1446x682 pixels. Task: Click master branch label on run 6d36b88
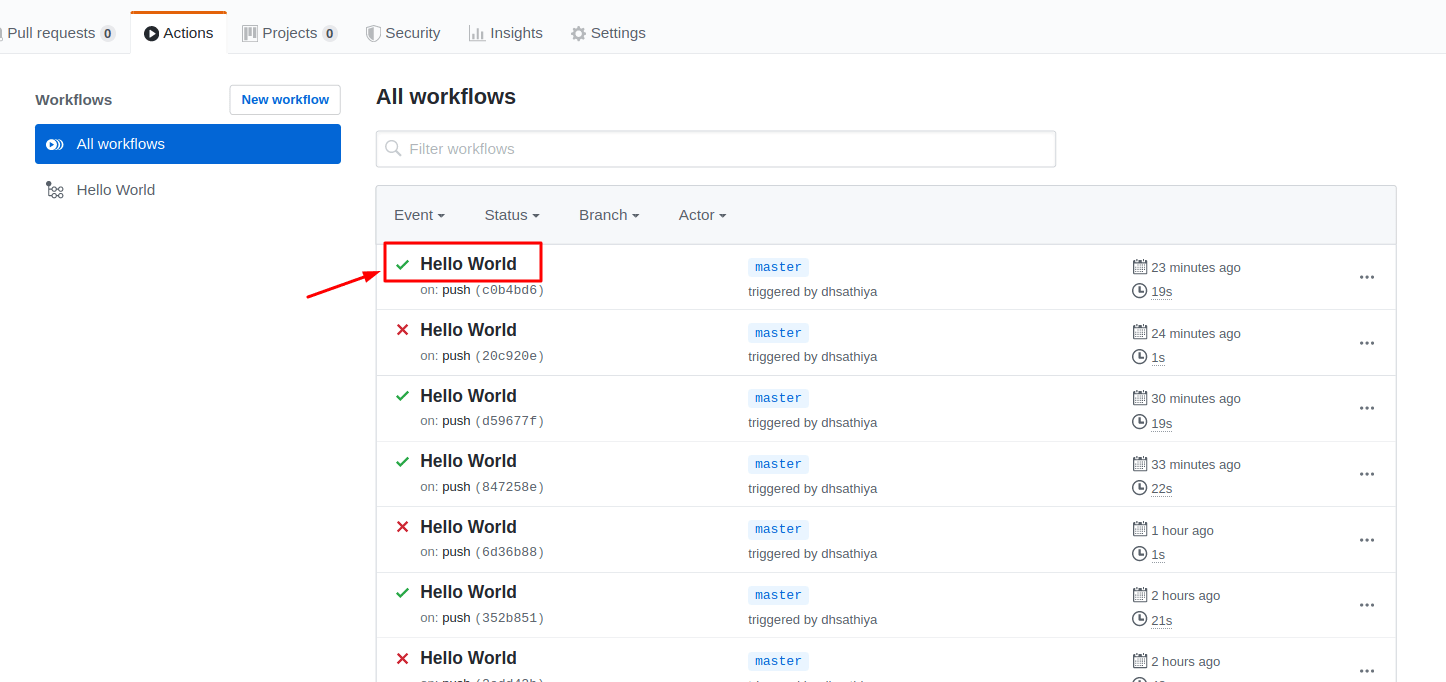tap(778, 529)
